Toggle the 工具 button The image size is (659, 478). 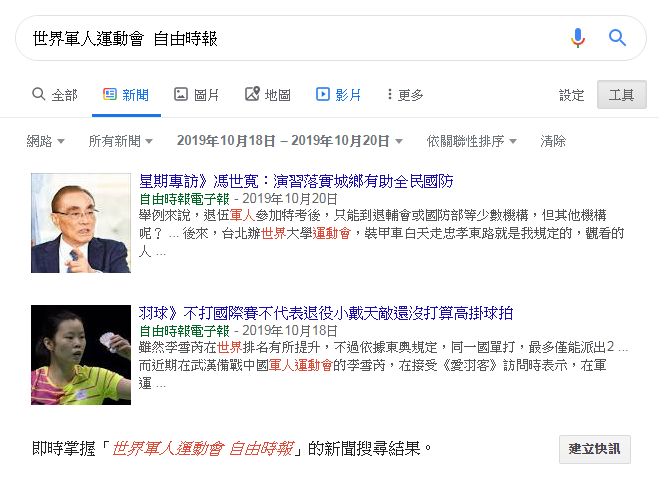pyautogui.click(x=622, y=95)
